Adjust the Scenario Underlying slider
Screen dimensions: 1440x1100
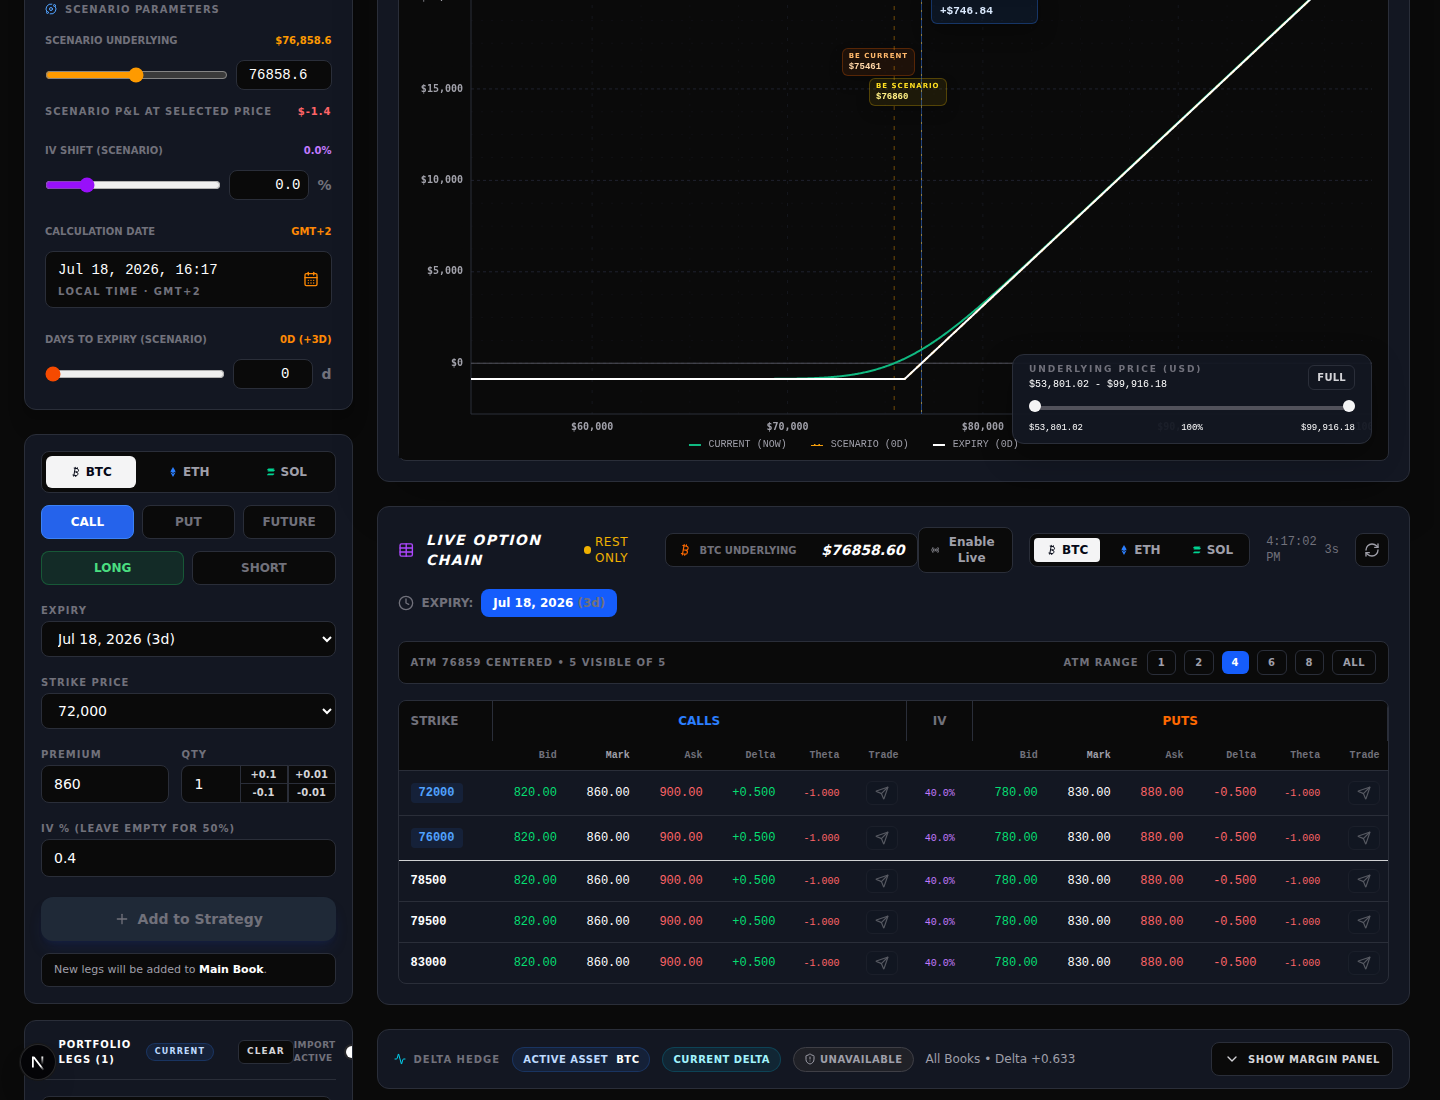point(136,75)
